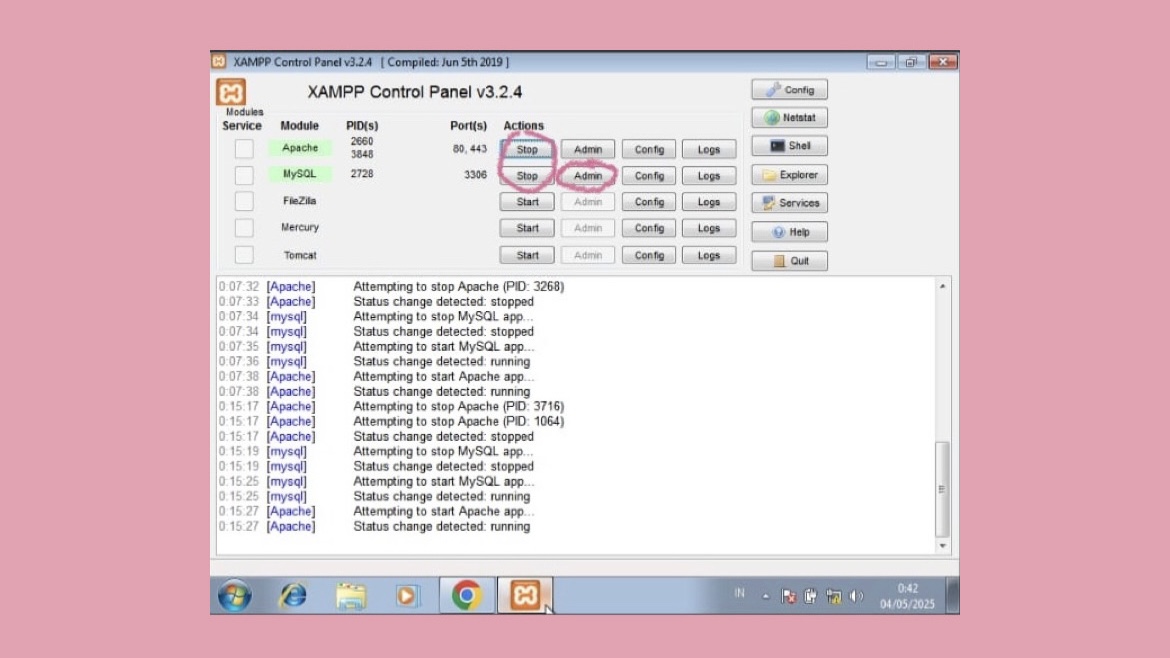Open MySQL Config menu
Viewport: 1170px width, 658px height.
pyautogui.click(x=649, y=176)
